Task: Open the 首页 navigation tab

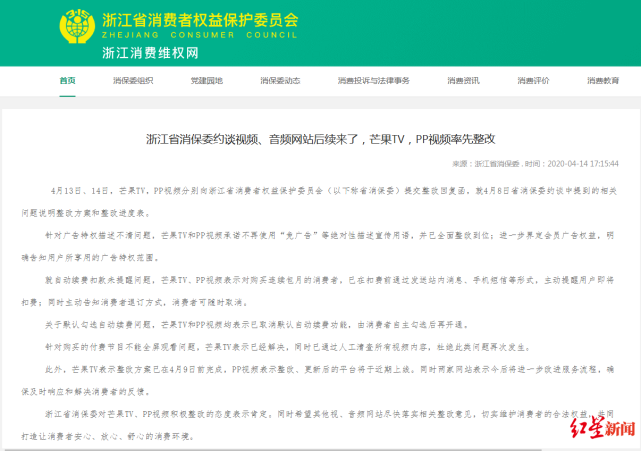Action: [x=67, y=81]
